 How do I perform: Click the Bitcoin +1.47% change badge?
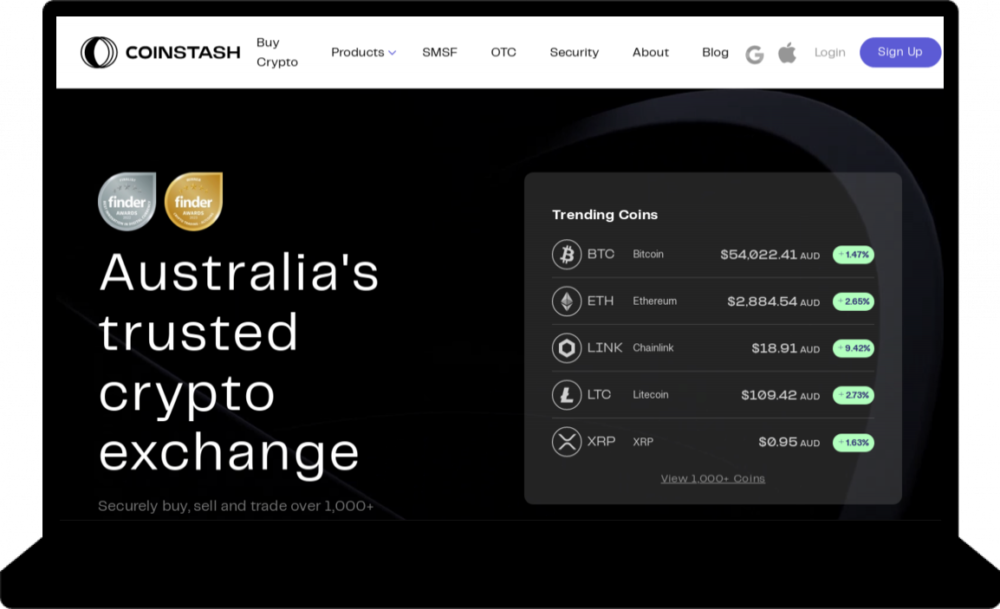(853, 254)
